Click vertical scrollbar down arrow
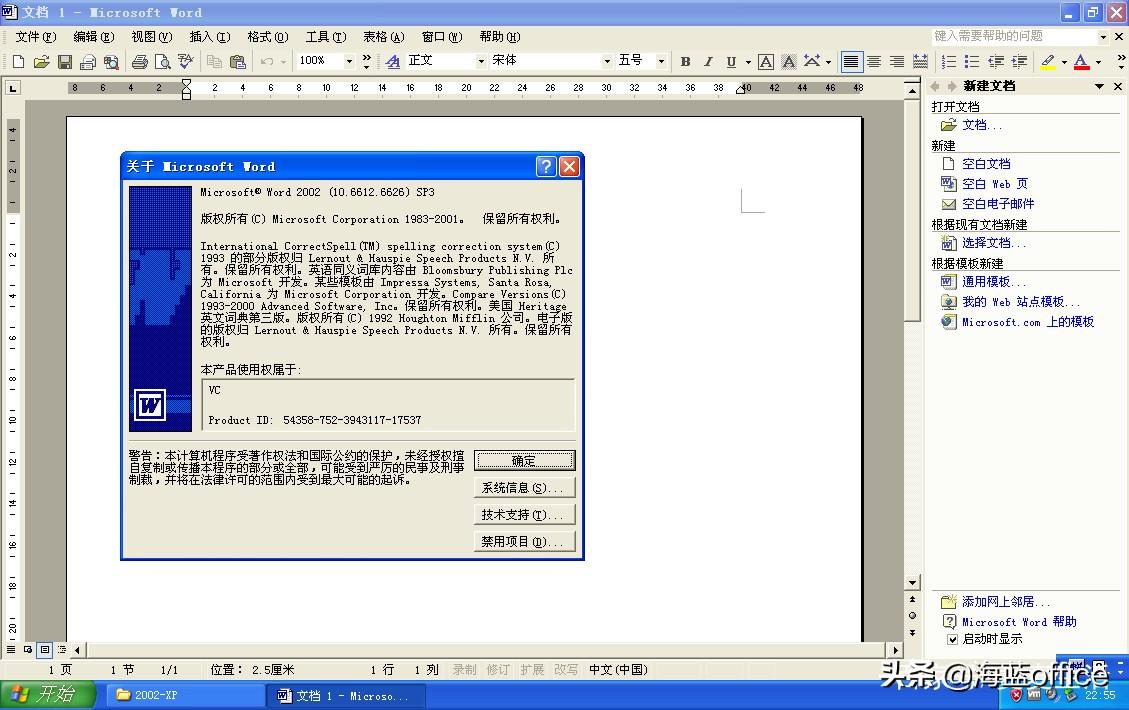Image resolution: width=1129 pixels, height=710 pixels. click(x=912, y=583)
